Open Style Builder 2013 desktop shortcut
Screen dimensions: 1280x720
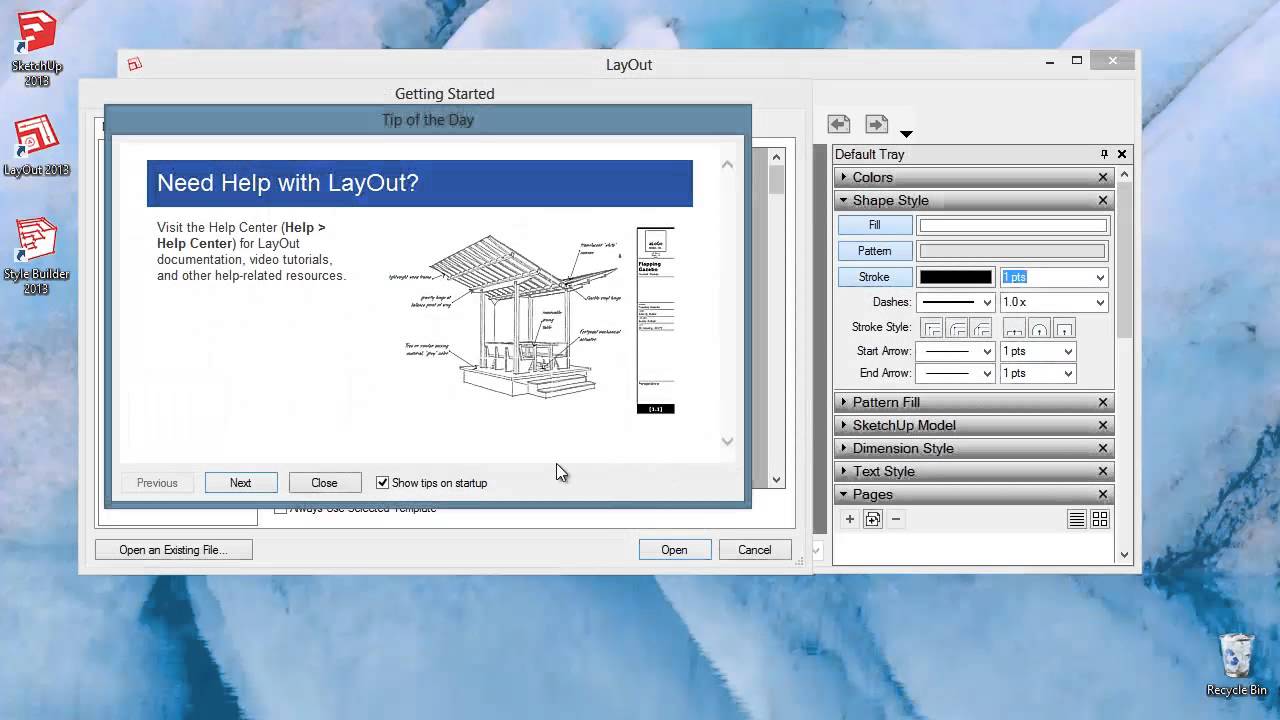coord(37,256)
